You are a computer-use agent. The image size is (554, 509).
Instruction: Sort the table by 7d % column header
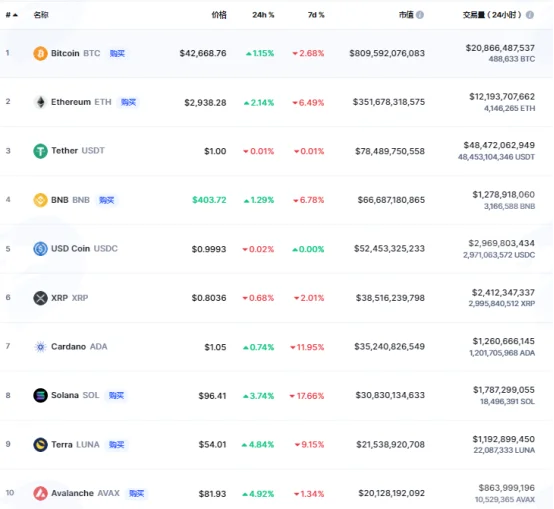(x=316, y=15)
